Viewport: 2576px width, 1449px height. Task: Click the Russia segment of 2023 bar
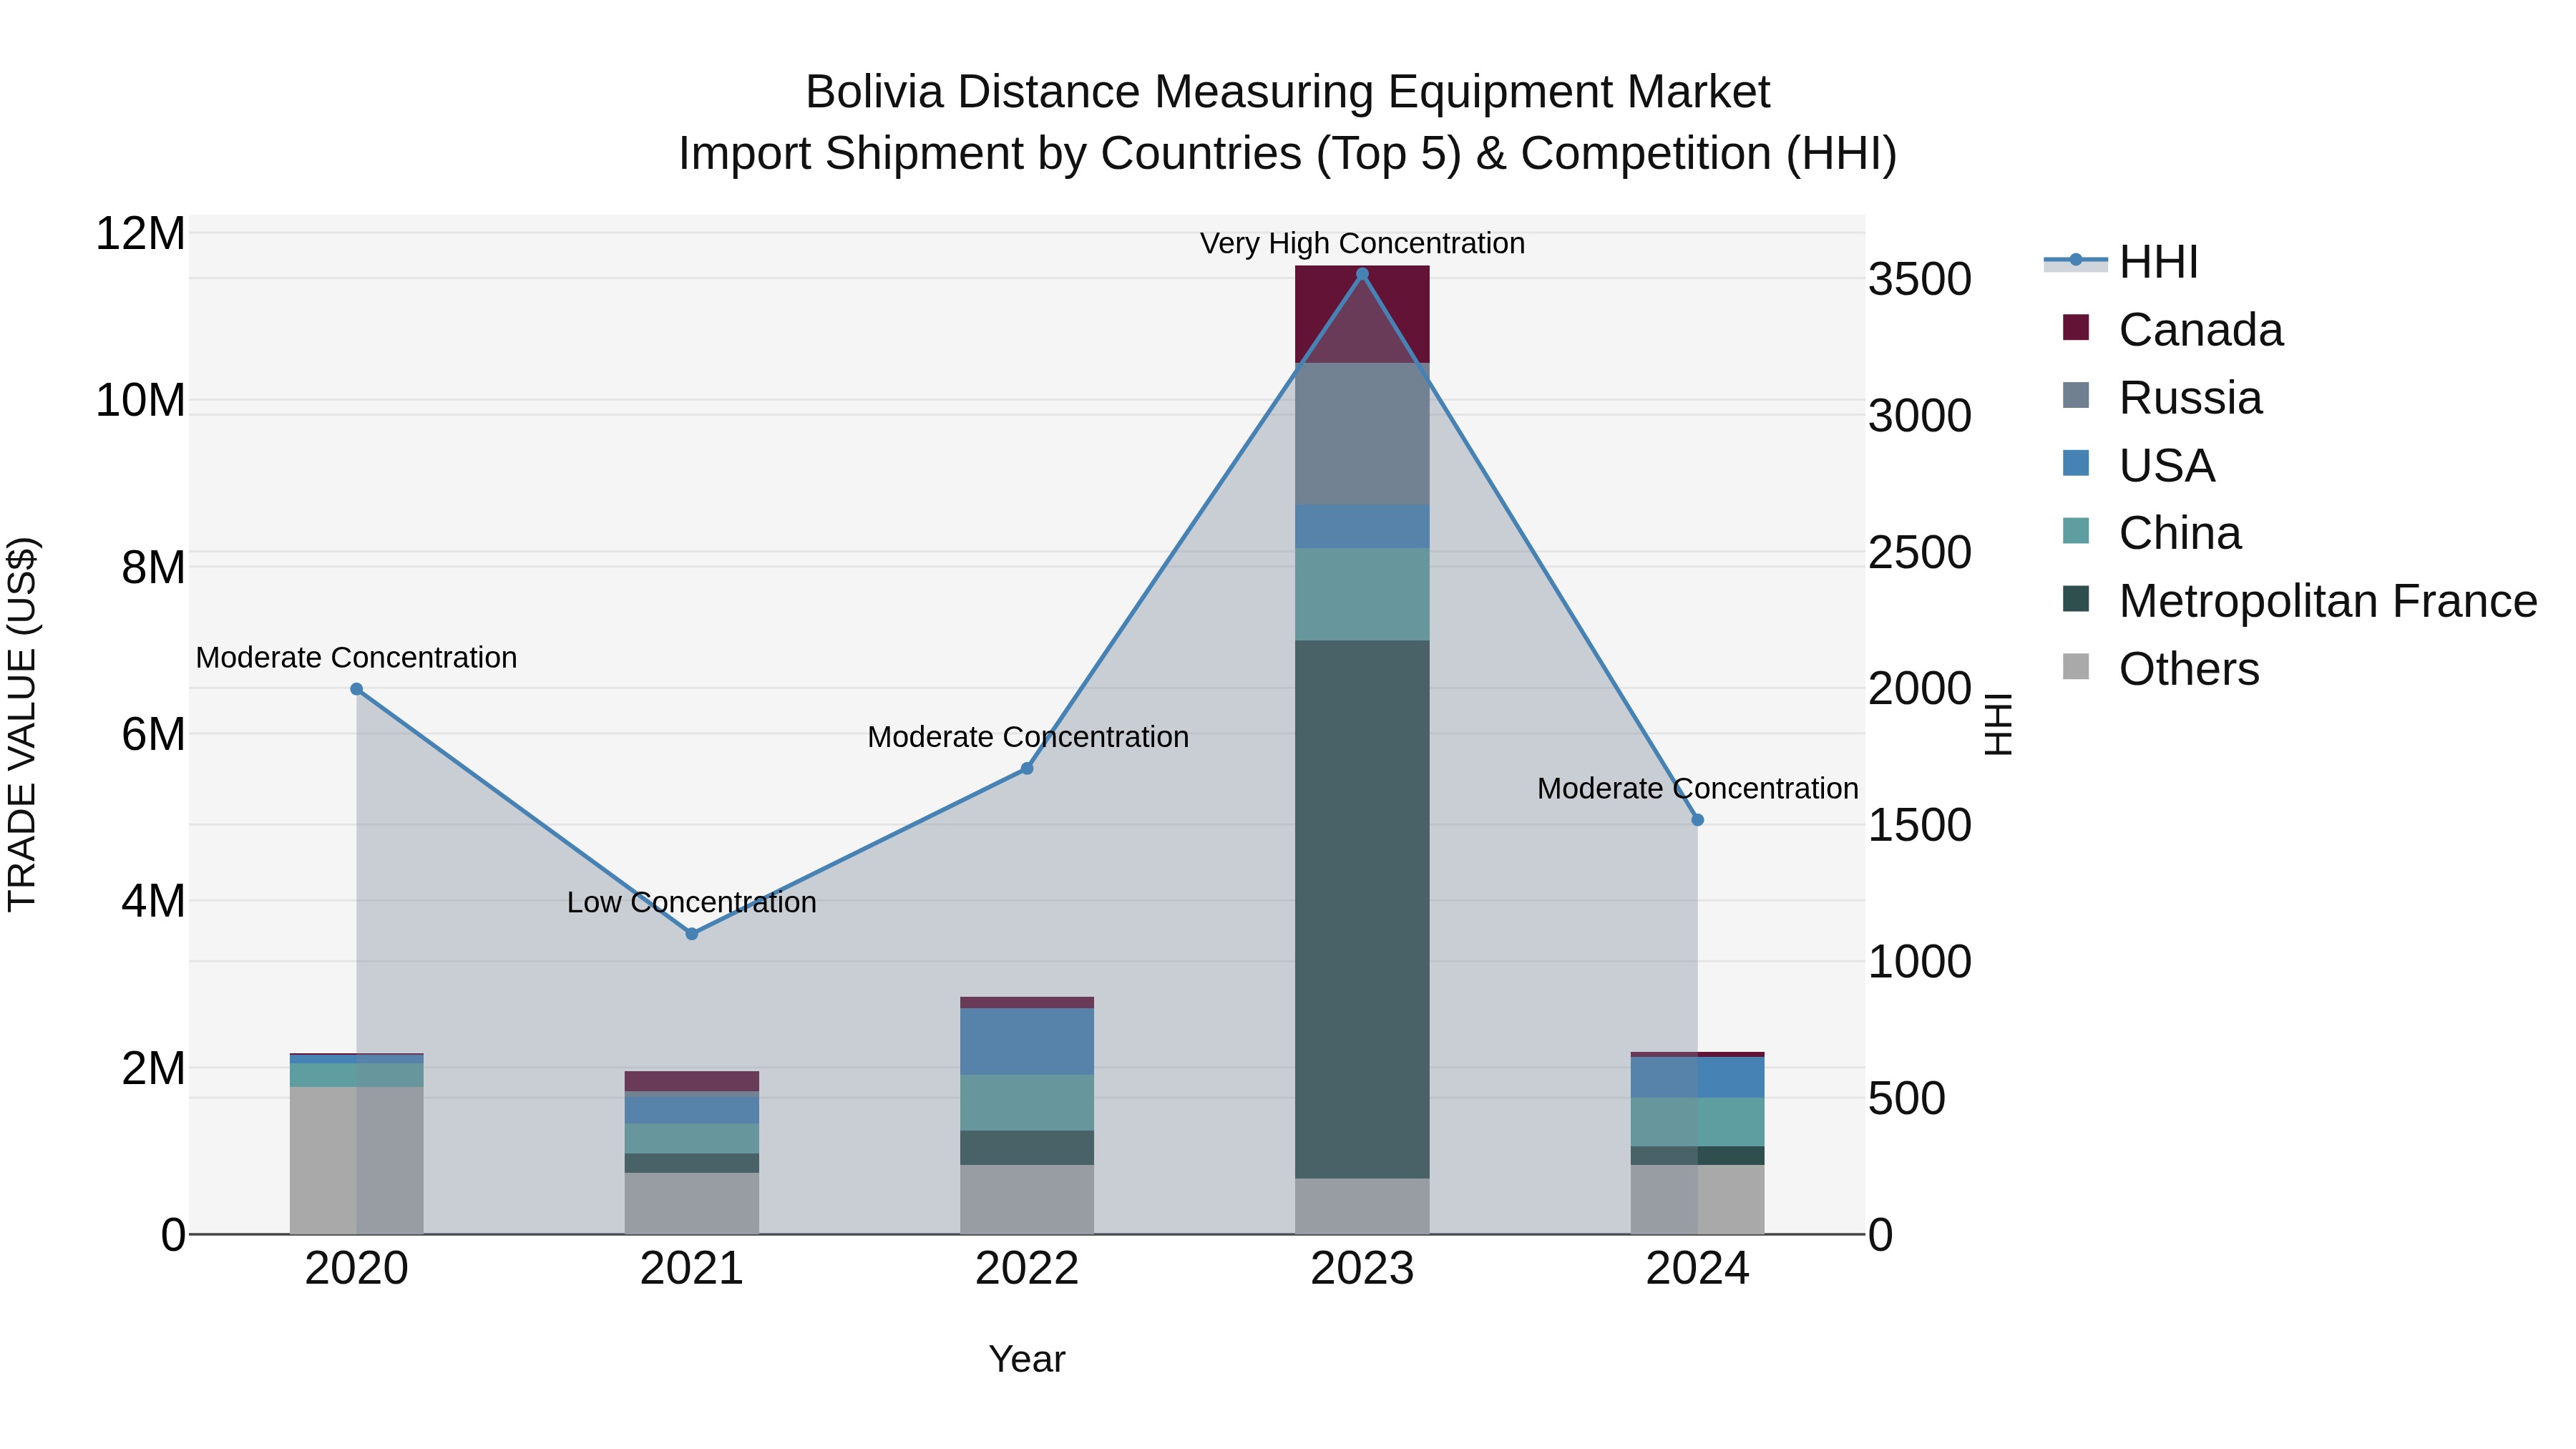(1362, 434)
